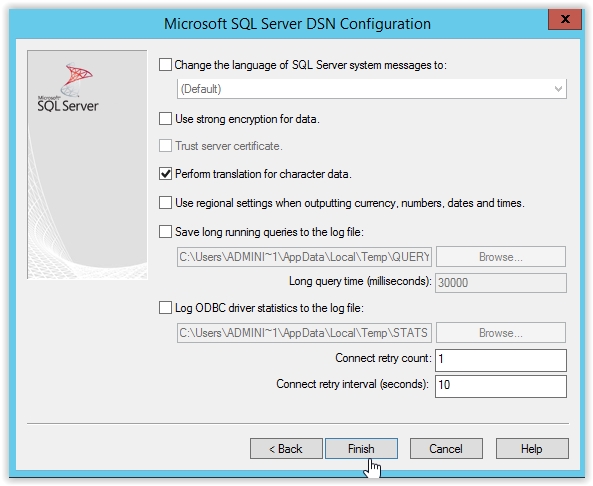Check Log ODBC driver statistics option

point(165,307)
